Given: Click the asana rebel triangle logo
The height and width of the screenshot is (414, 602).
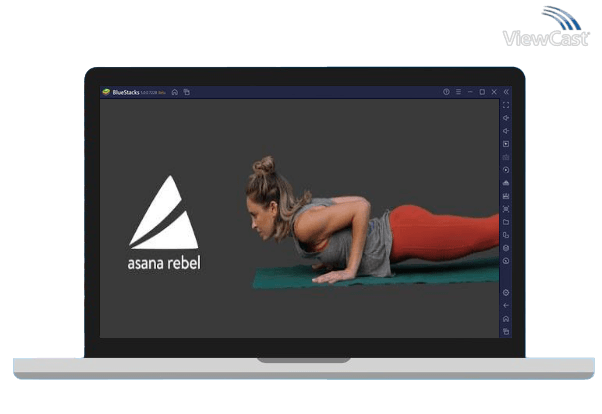Looking at the screenshot, I should [x=164, y=212].
